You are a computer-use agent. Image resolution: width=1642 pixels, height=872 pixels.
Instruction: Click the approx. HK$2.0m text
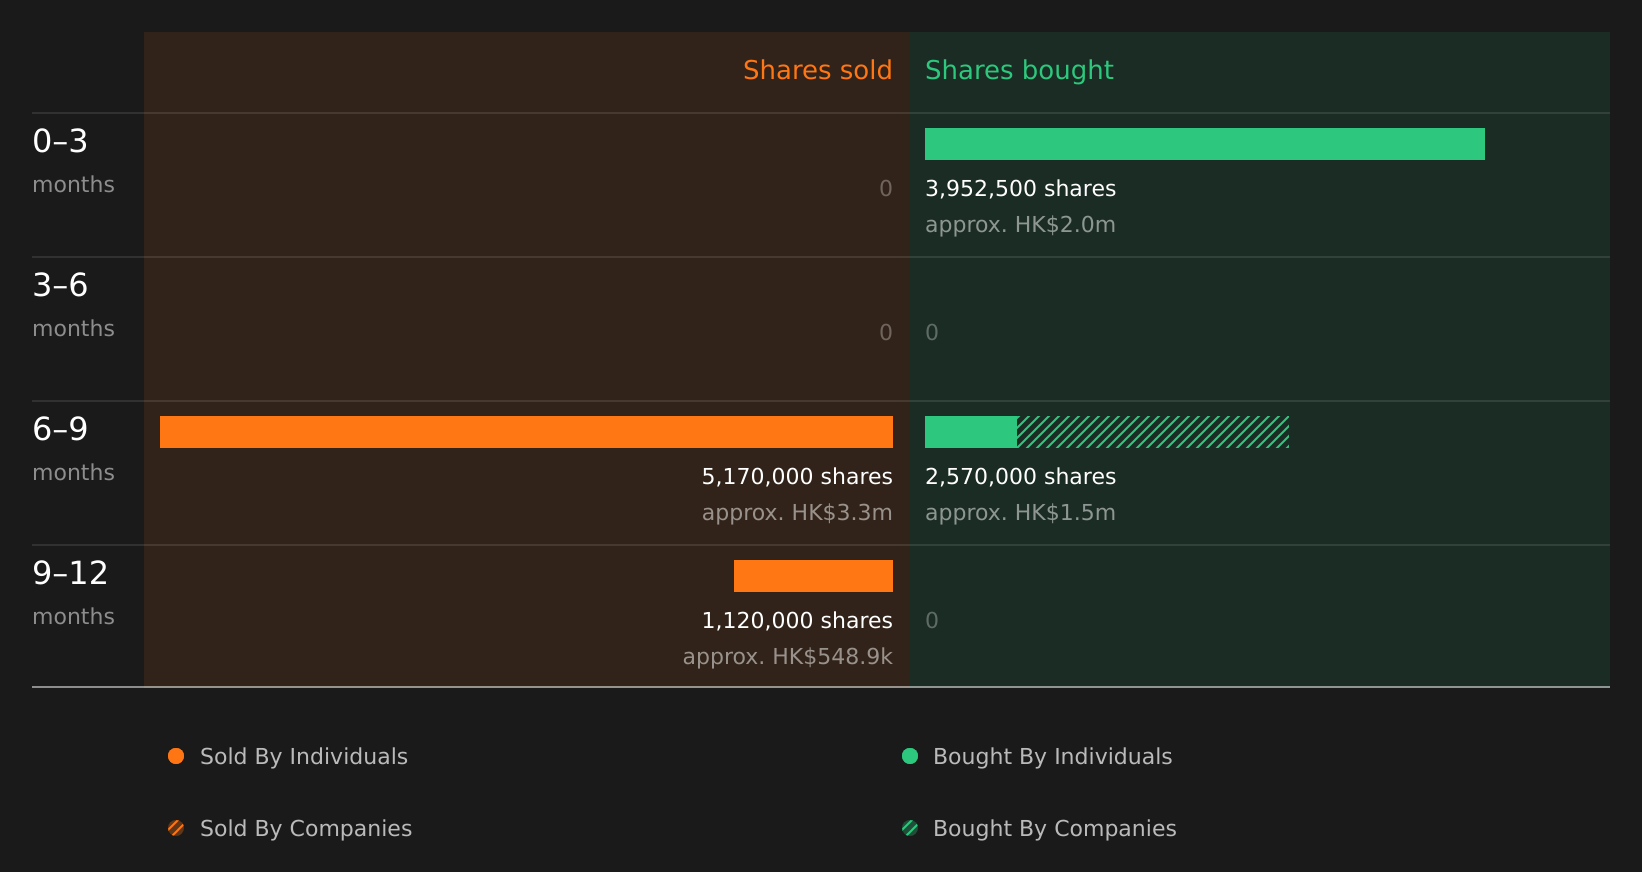point(1020,225)
